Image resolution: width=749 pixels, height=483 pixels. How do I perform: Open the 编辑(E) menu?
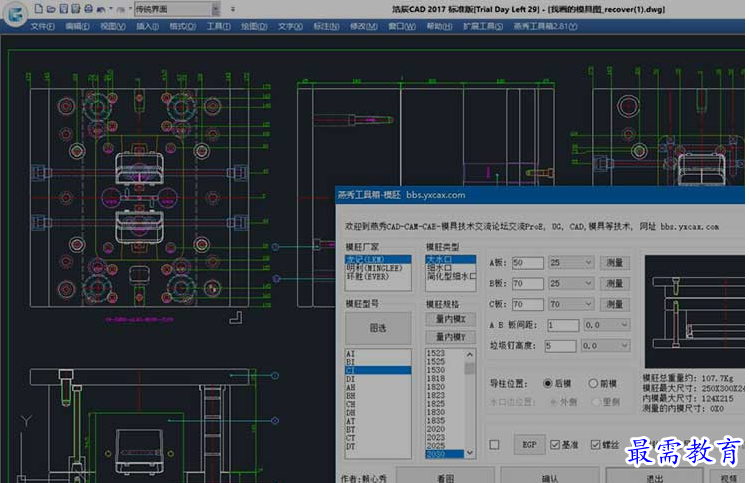point(77,26)
